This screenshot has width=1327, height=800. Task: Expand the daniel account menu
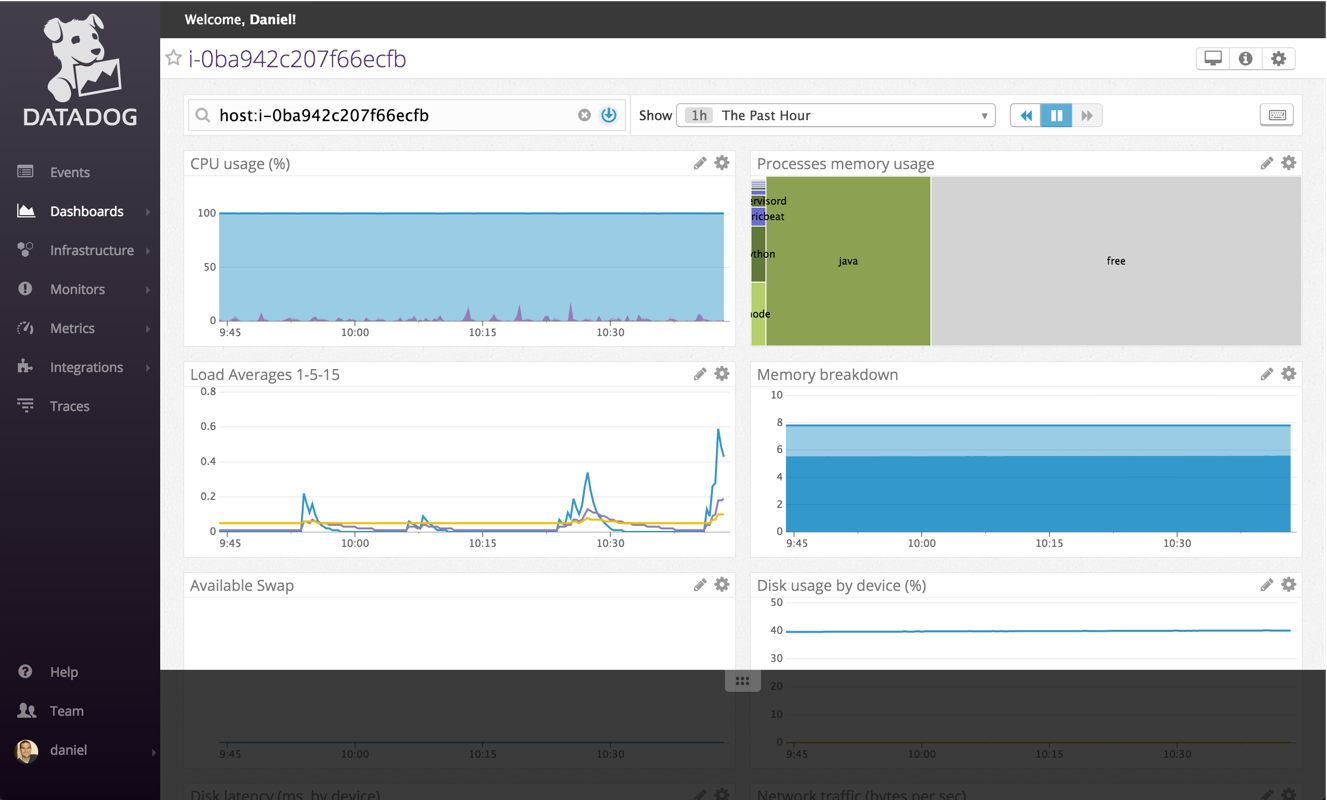(66, 750)
